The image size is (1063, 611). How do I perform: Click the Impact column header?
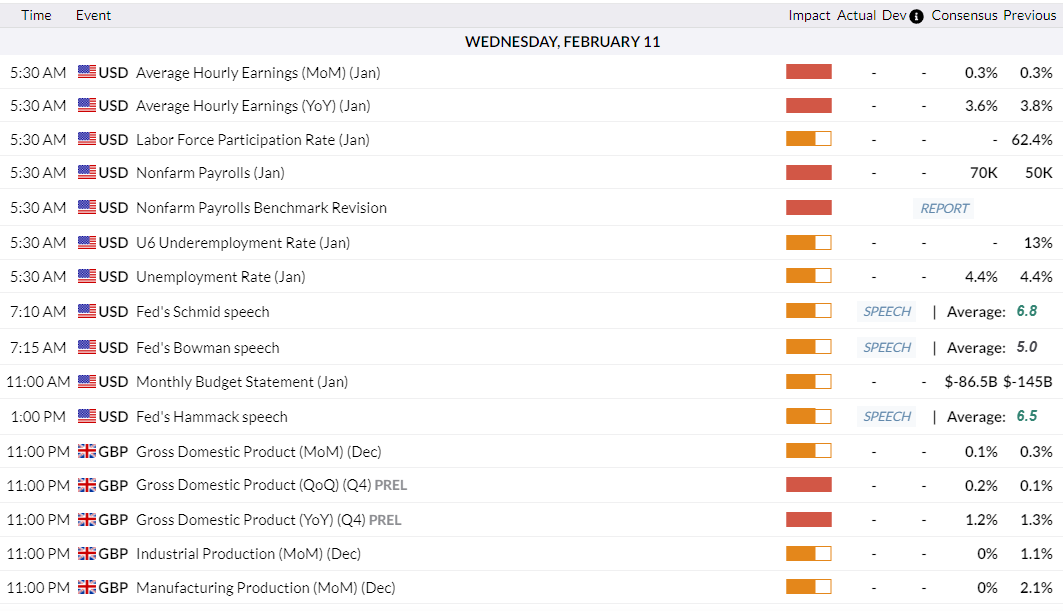[x=809, y=15]
